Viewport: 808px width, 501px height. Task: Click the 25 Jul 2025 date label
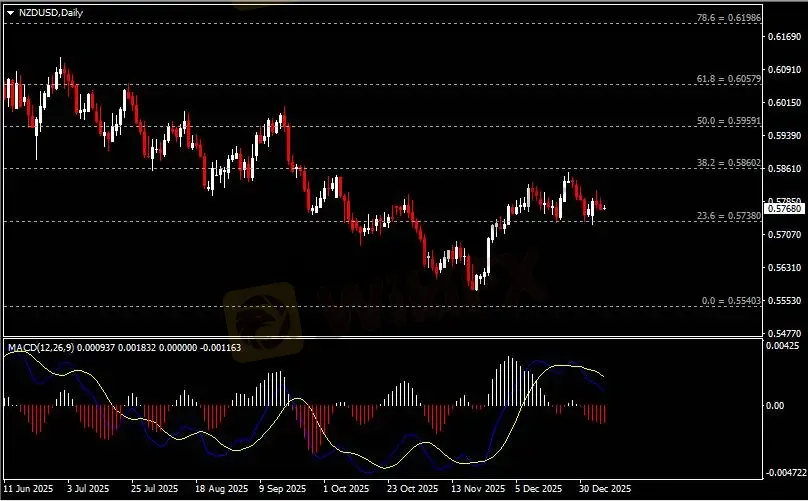pos(153,488)
